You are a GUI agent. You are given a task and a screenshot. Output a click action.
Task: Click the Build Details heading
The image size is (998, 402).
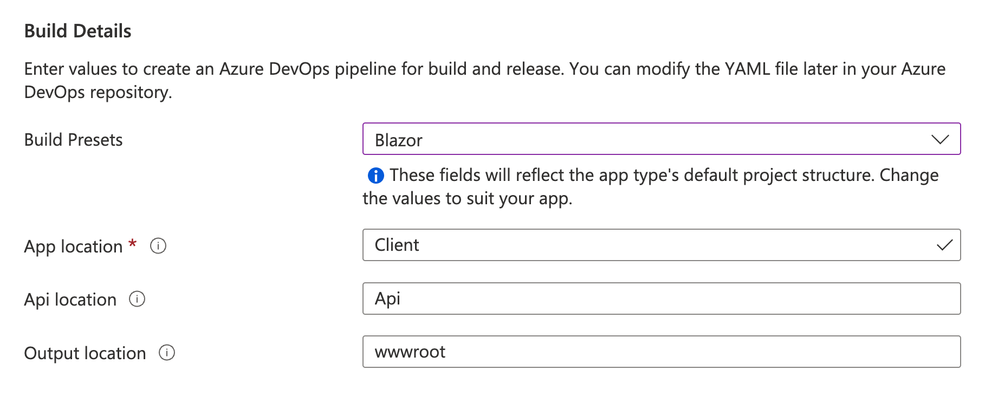coord(78,31)
